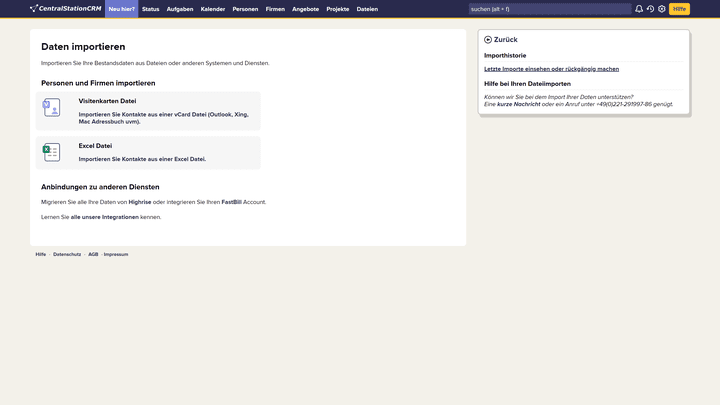The image size is (720, 405).
Task: Switch to the Firmen section
Action: click(x=275, y=9)
